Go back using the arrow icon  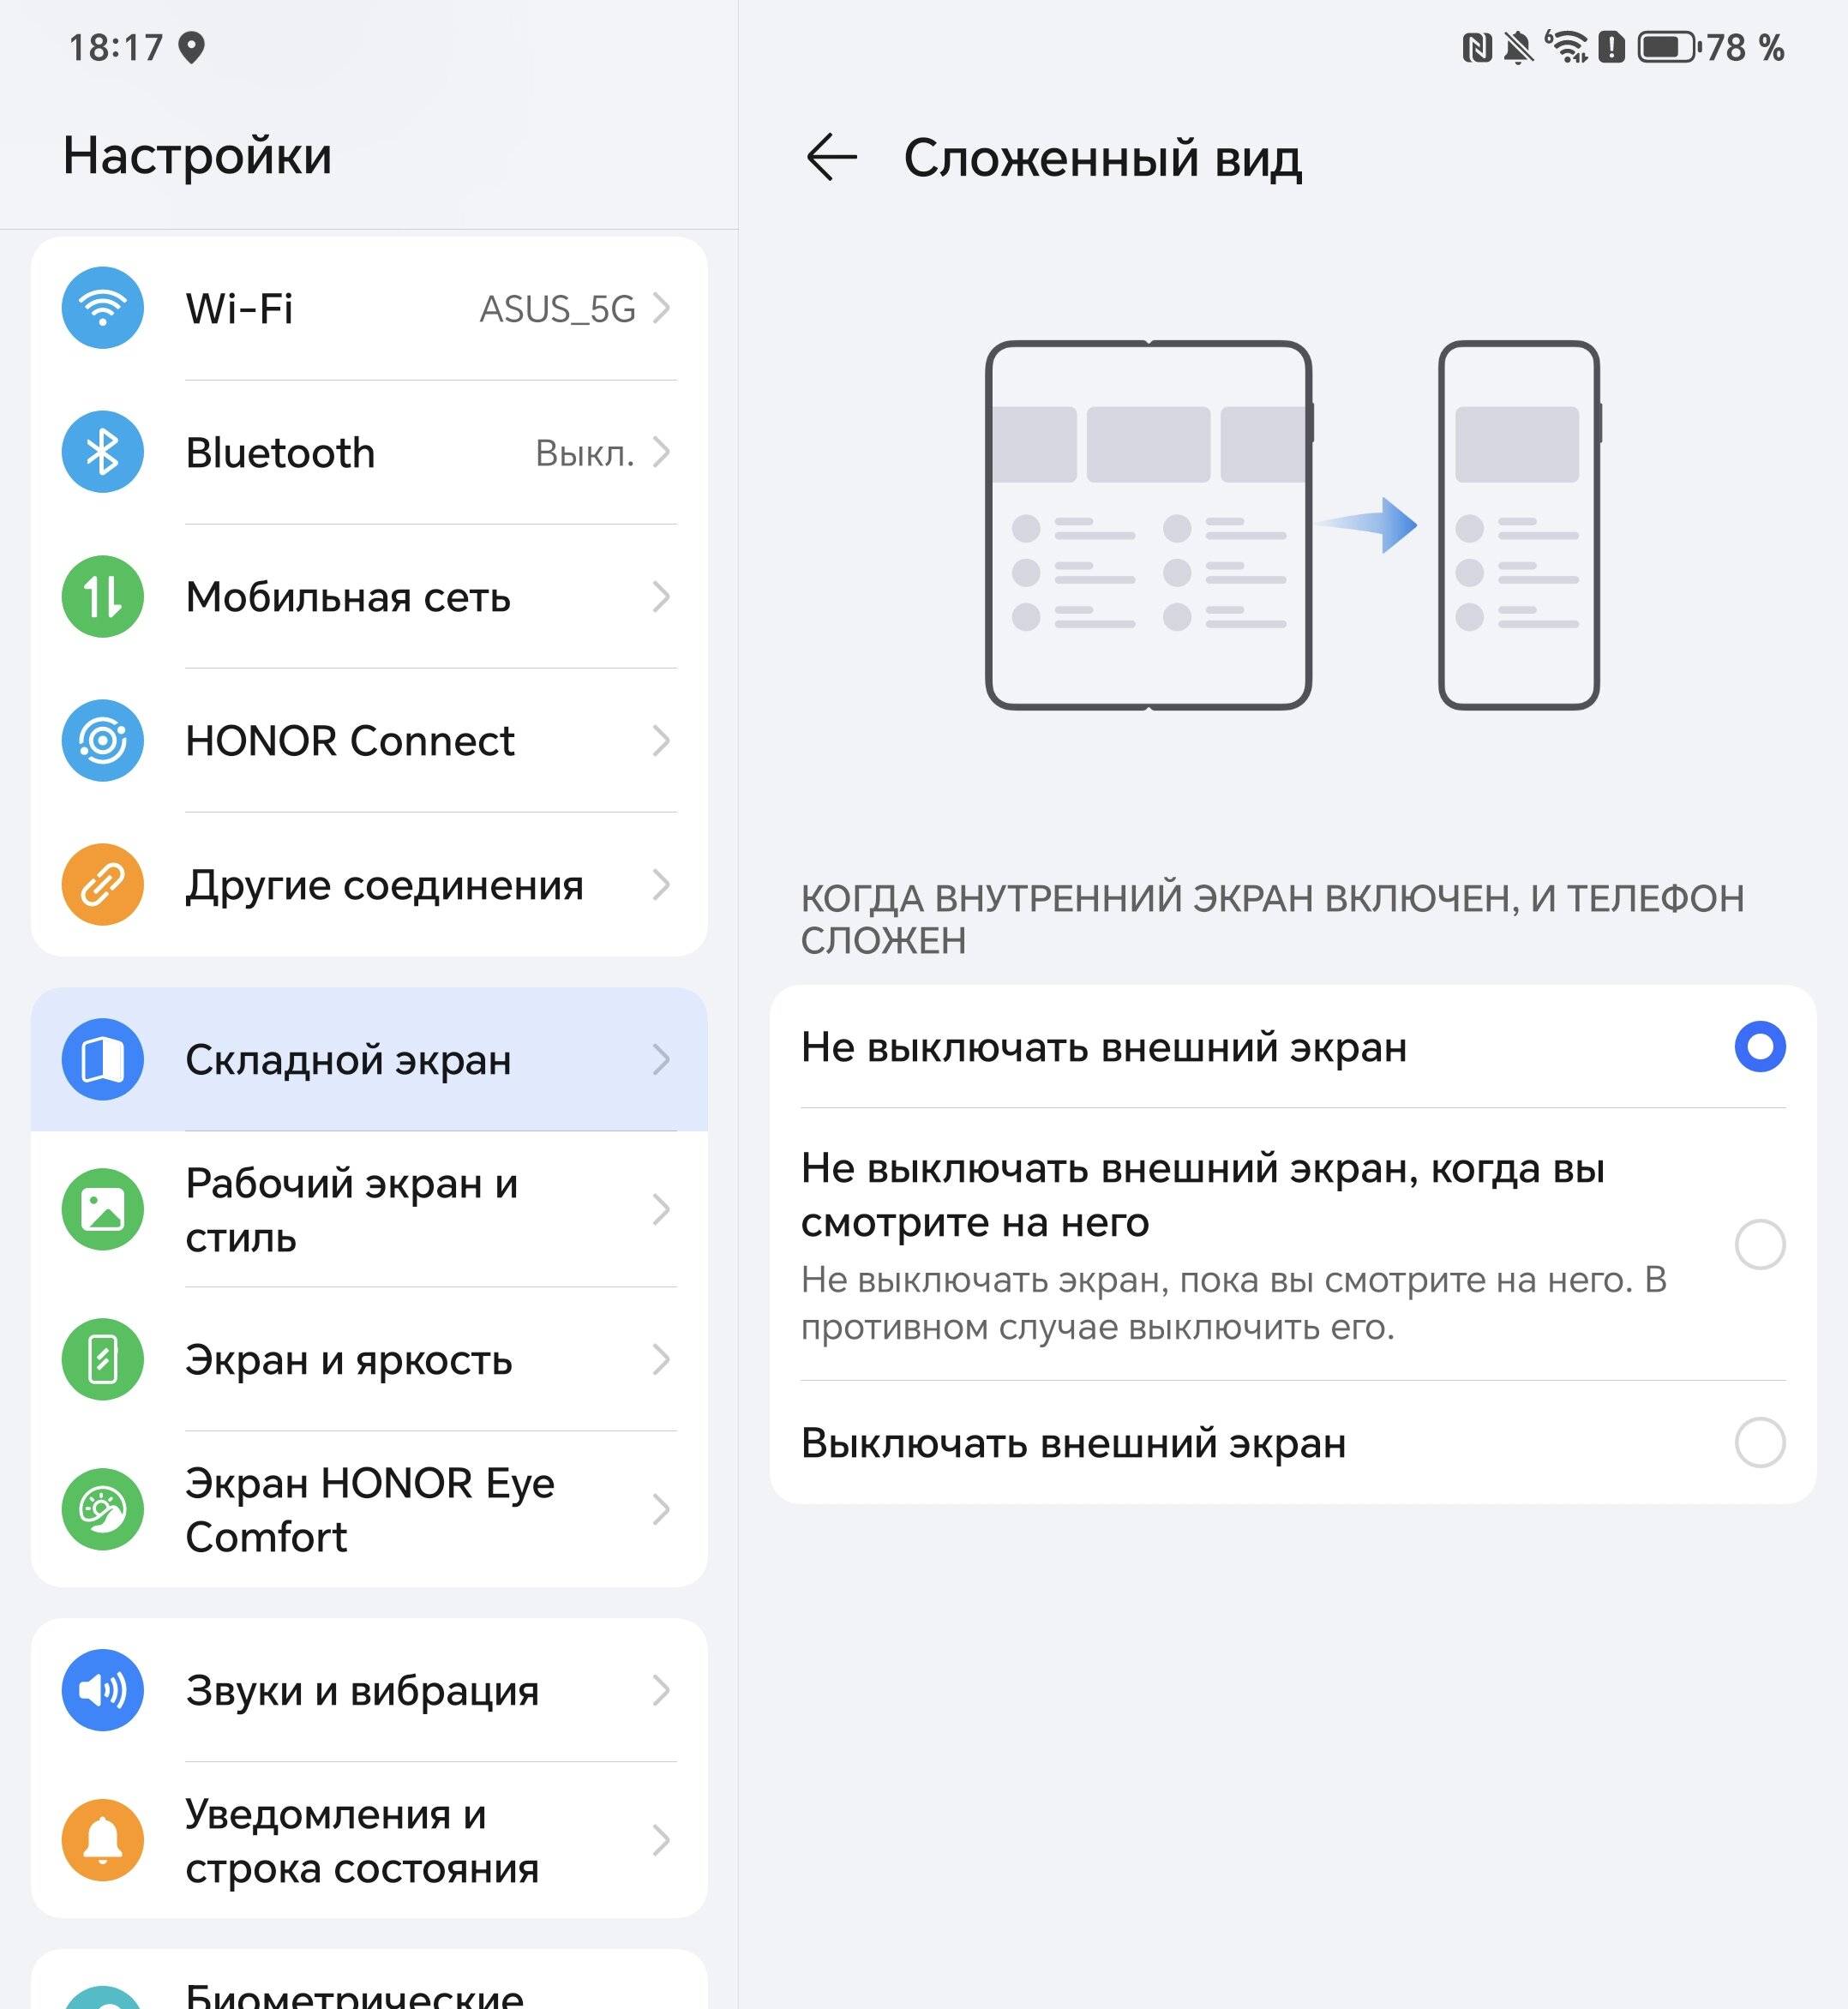click(x=832, y=158)
